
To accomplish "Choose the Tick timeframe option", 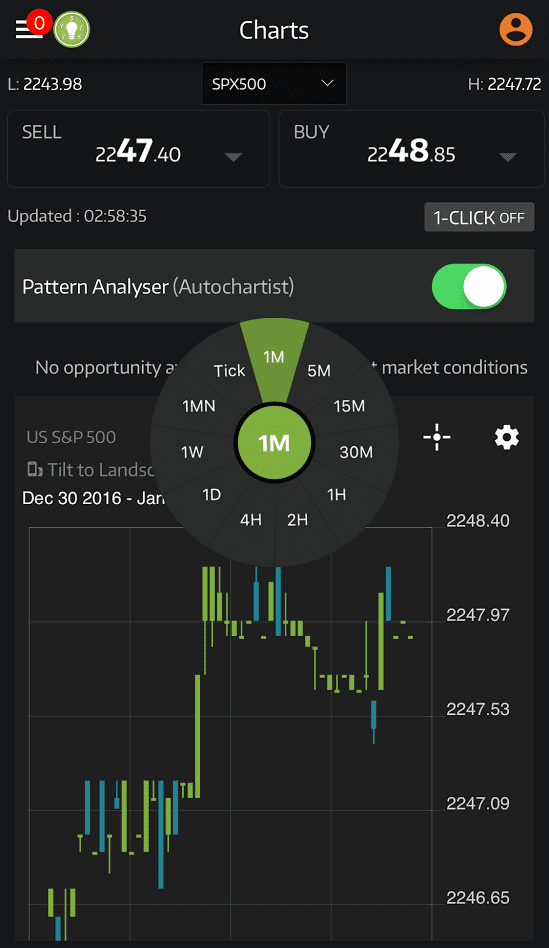I will click(230, 371).
